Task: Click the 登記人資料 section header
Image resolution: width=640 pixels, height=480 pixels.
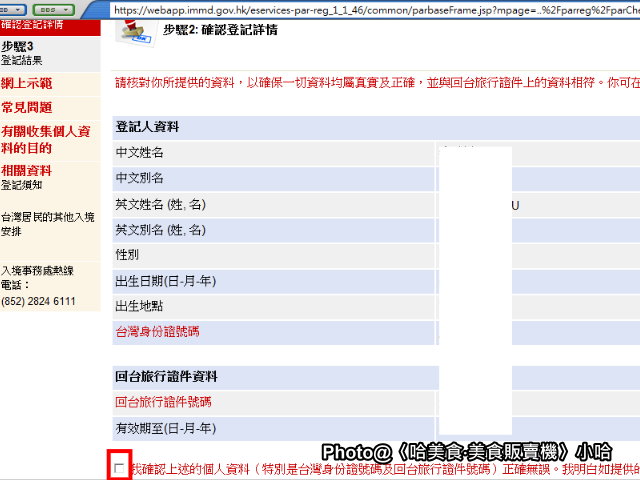Action: 147,127
